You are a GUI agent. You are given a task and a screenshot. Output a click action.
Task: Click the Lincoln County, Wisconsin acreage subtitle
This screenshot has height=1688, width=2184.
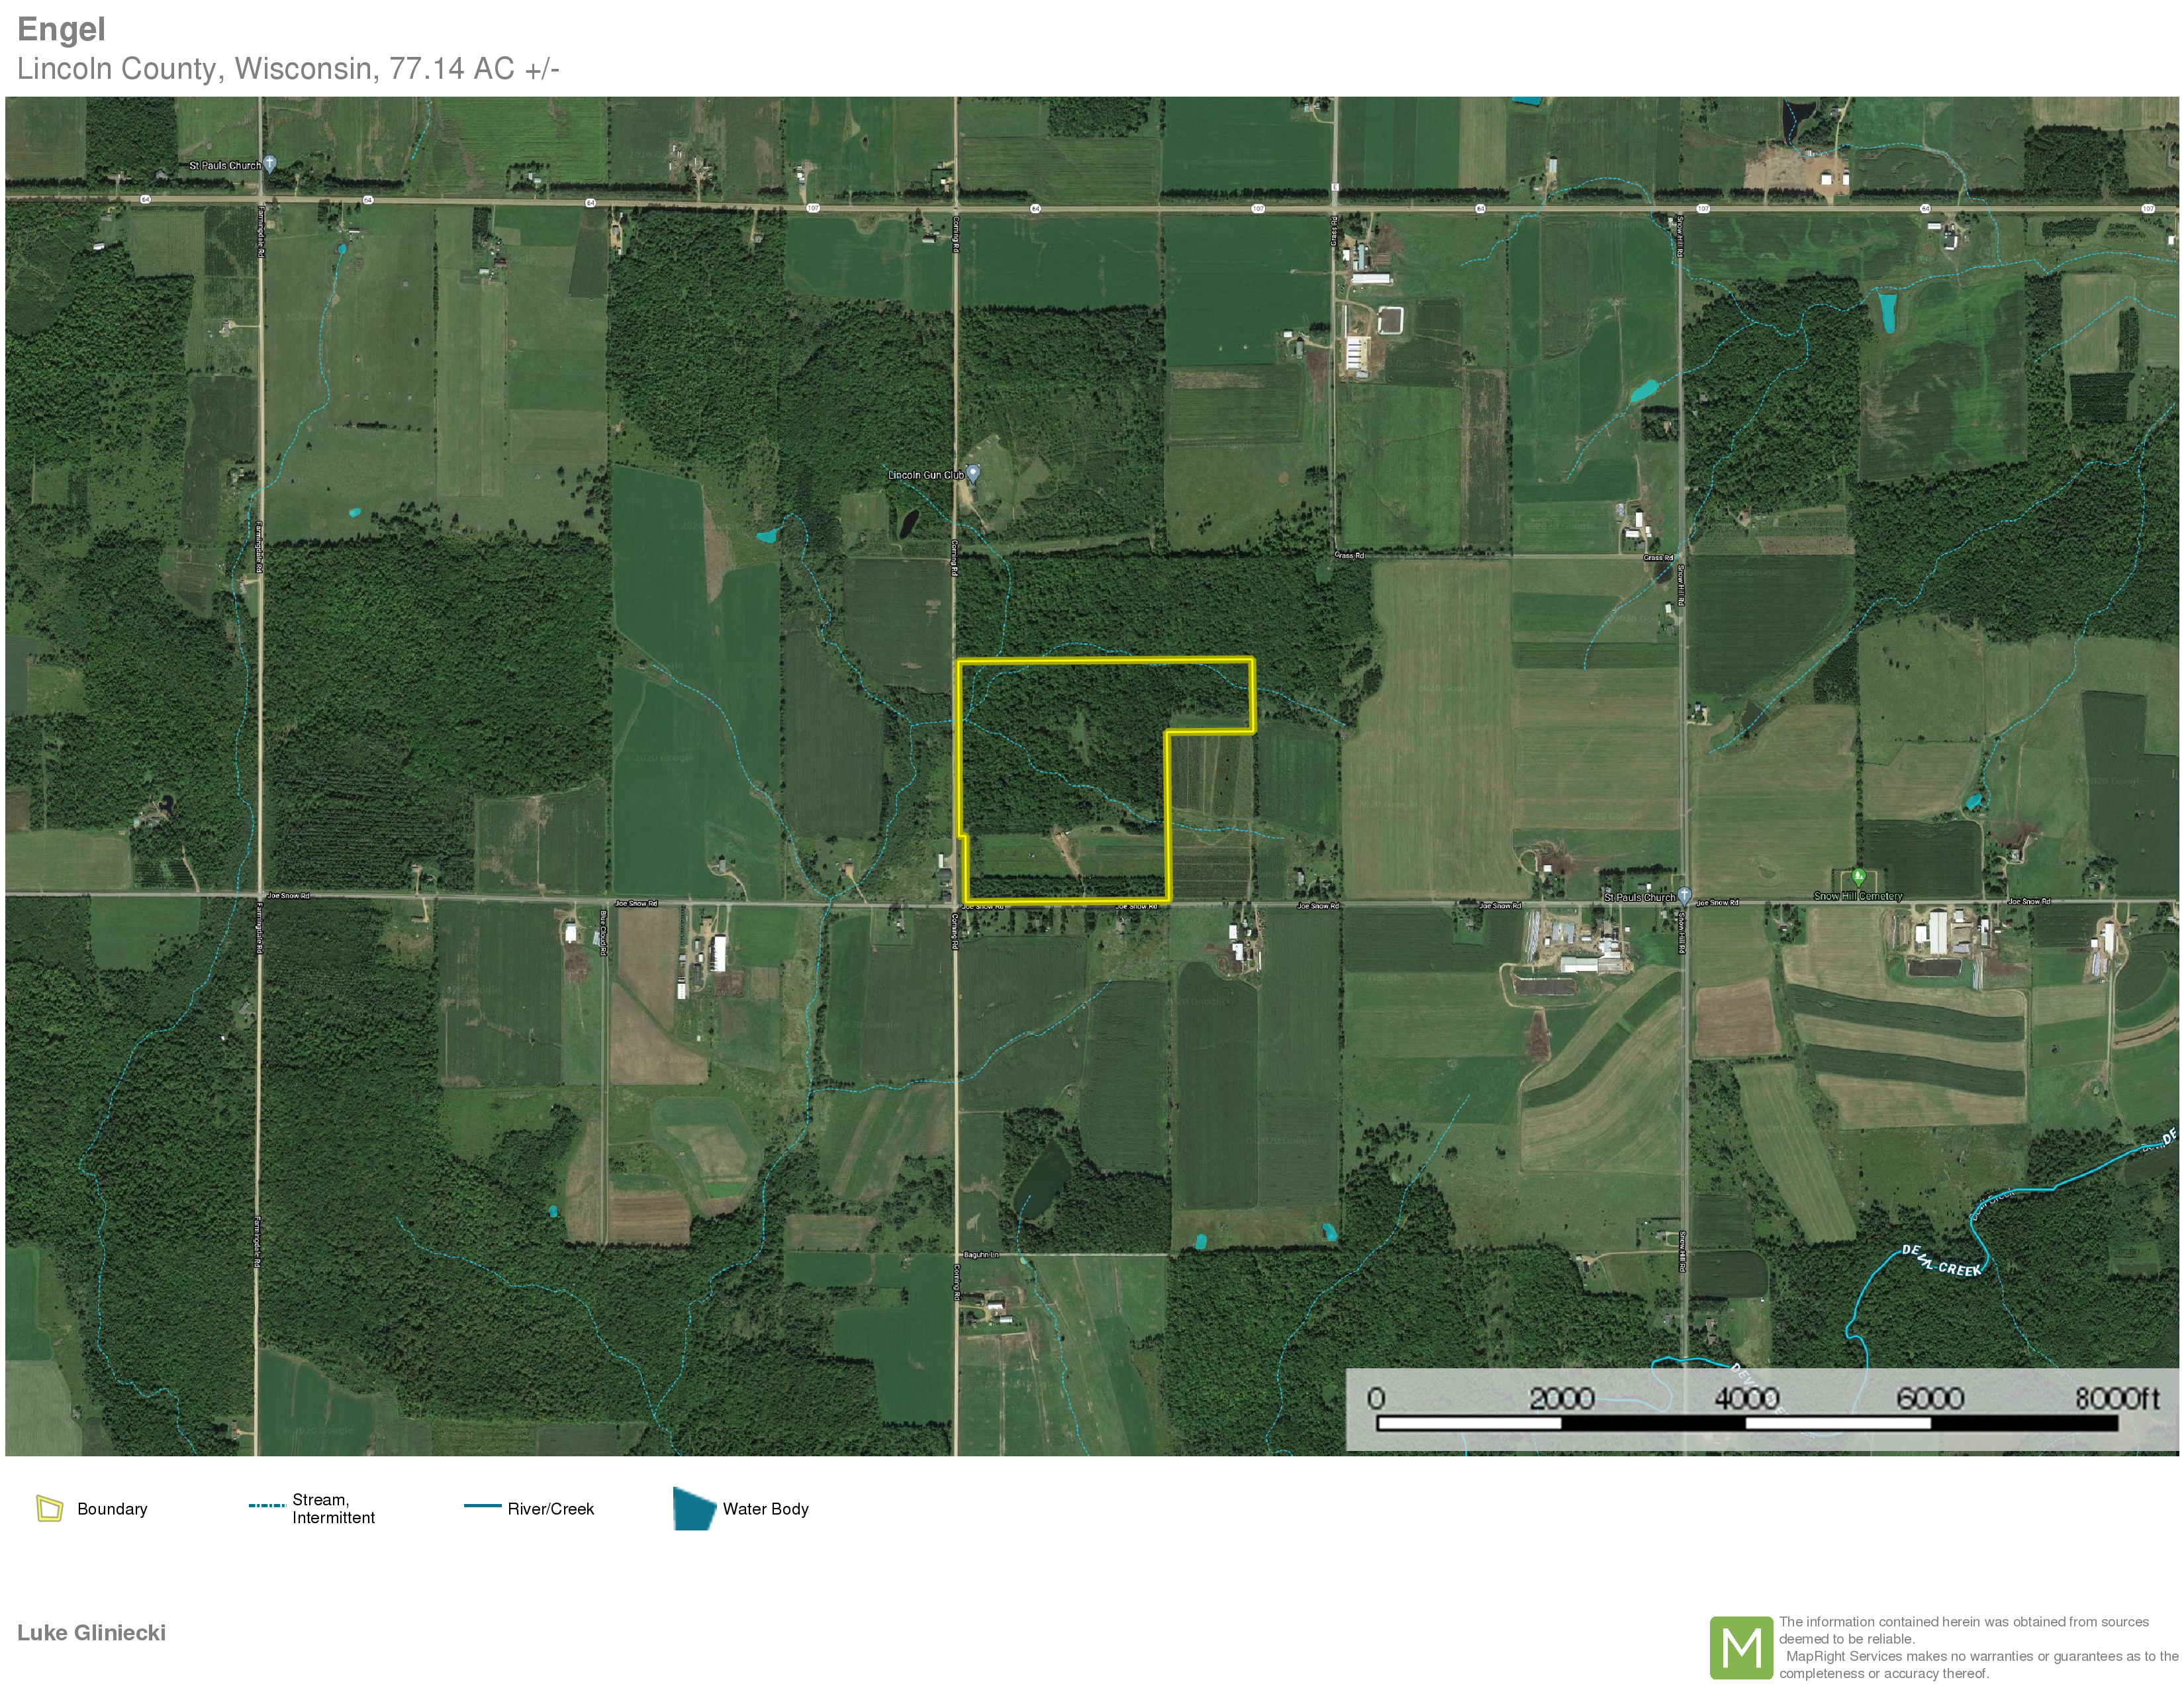tap(288, 69)
